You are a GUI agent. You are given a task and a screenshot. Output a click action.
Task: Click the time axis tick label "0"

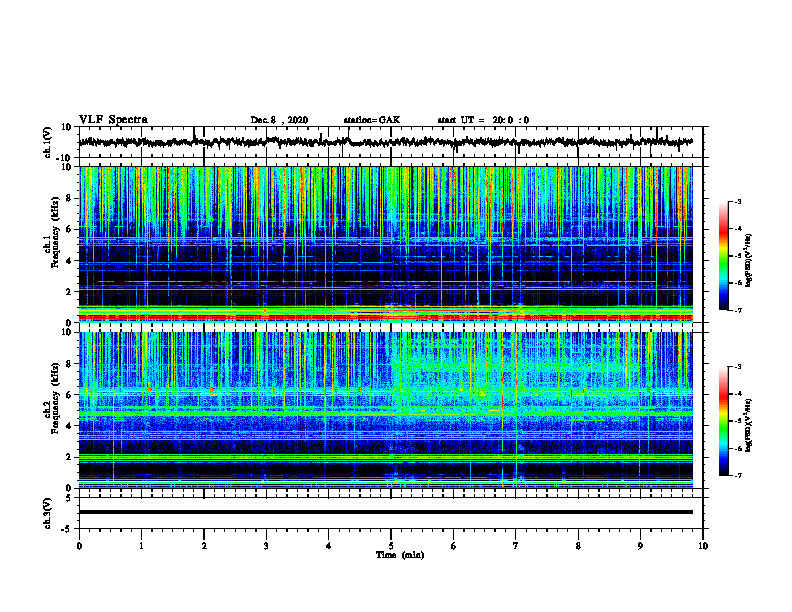tap(79, 546)
